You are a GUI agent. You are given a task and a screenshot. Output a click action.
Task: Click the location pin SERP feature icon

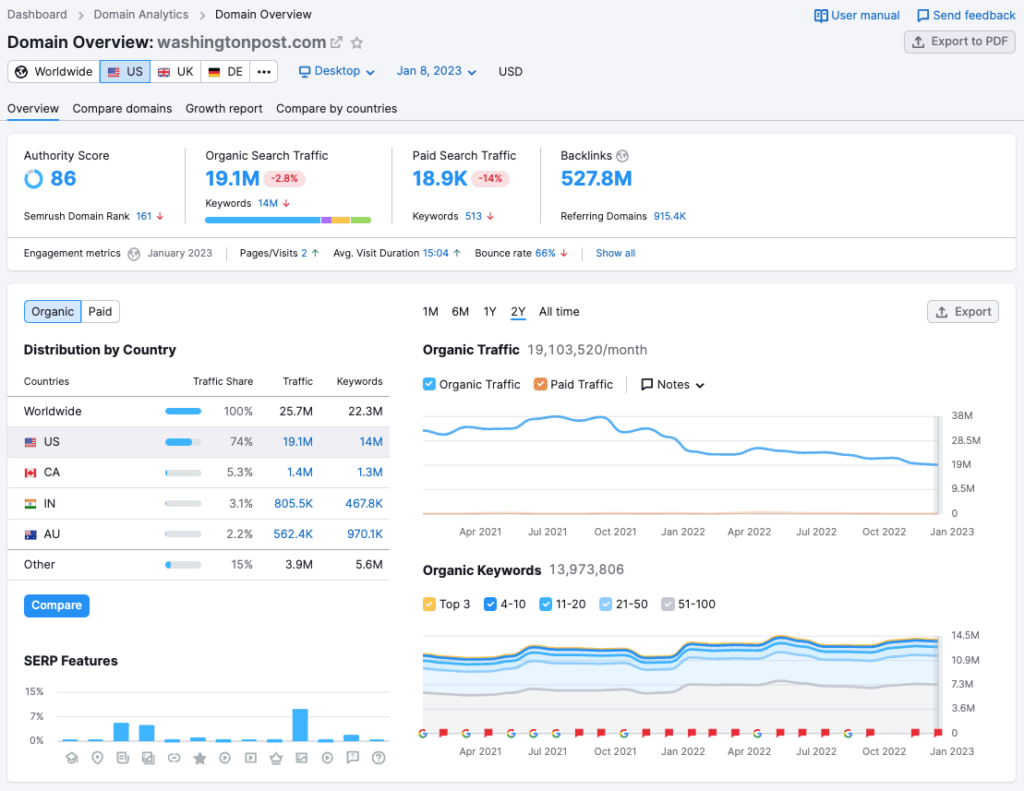click(97, 758)
